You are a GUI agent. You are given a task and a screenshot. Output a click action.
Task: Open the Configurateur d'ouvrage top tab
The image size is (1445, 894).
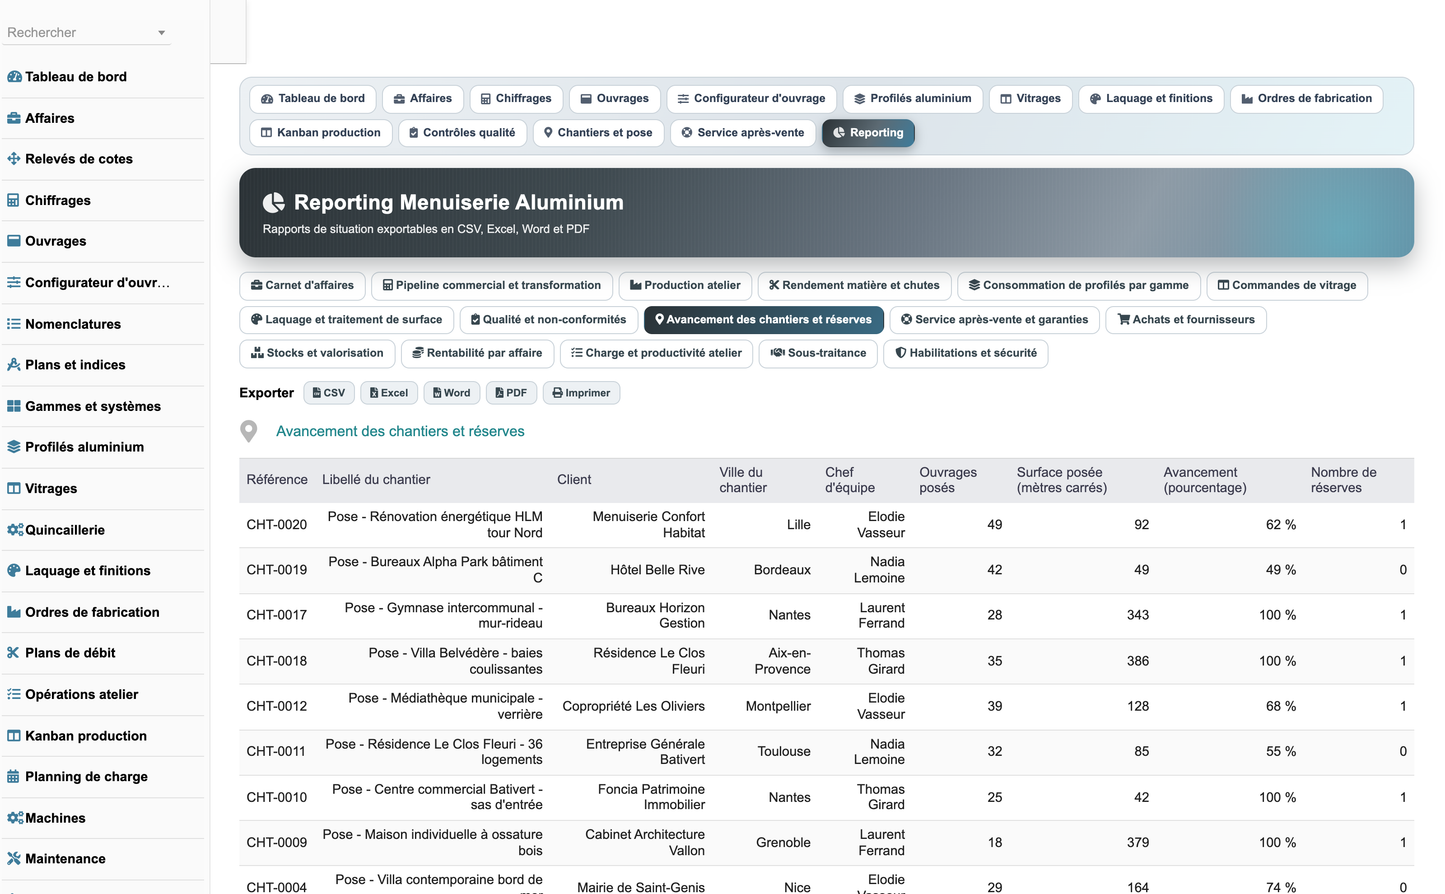(751, 99)
